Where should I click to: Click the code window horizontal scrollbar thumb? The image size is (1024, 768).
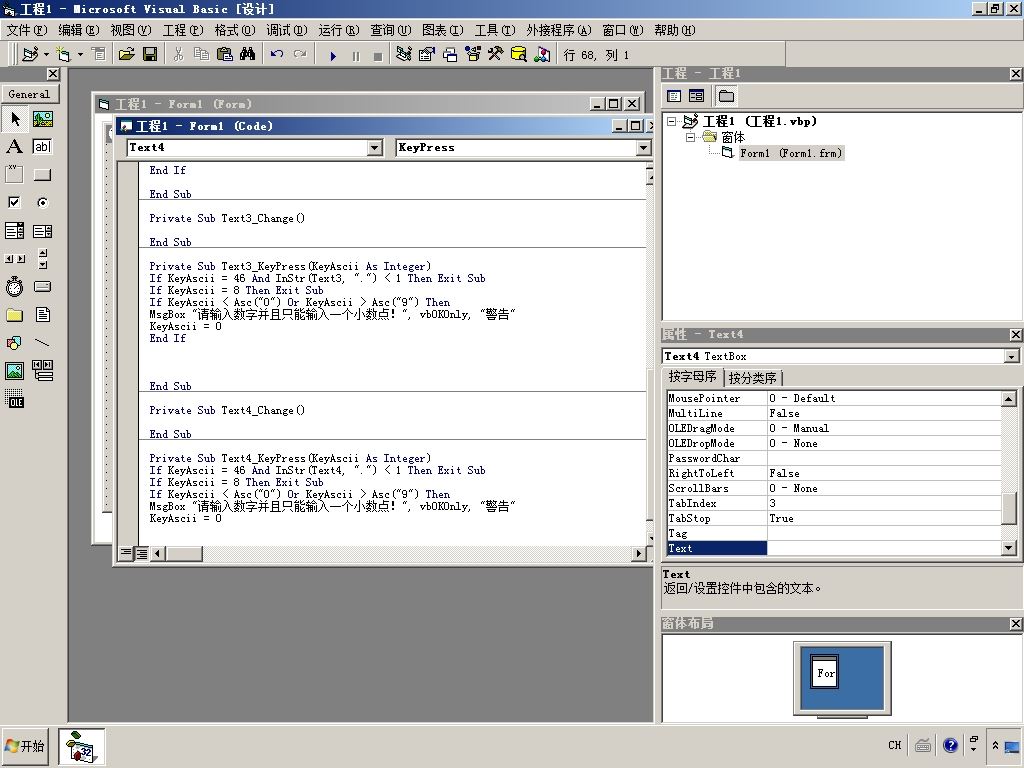click(184, 554)
